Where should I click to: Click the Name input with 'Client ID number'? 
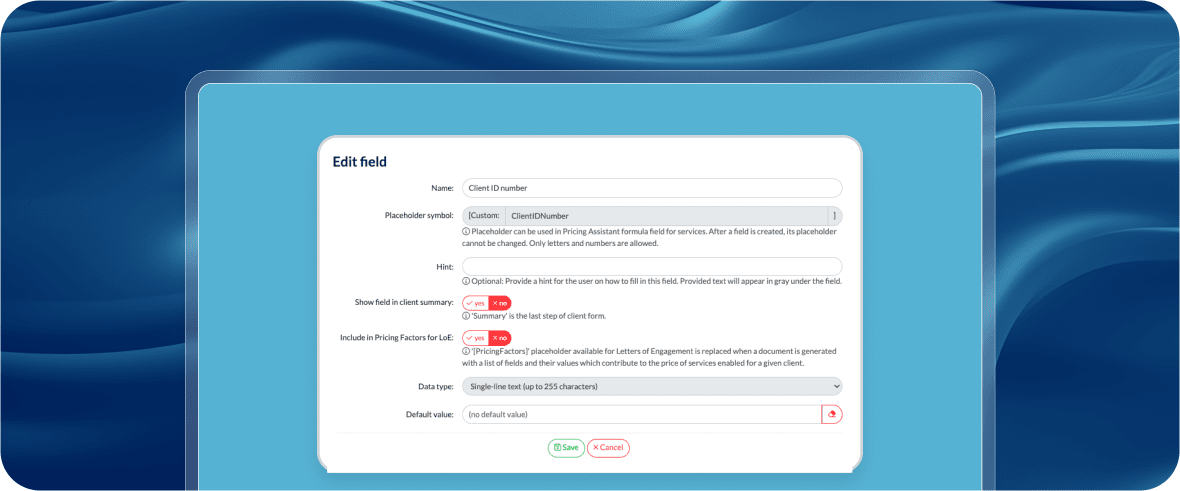[652, 188]
